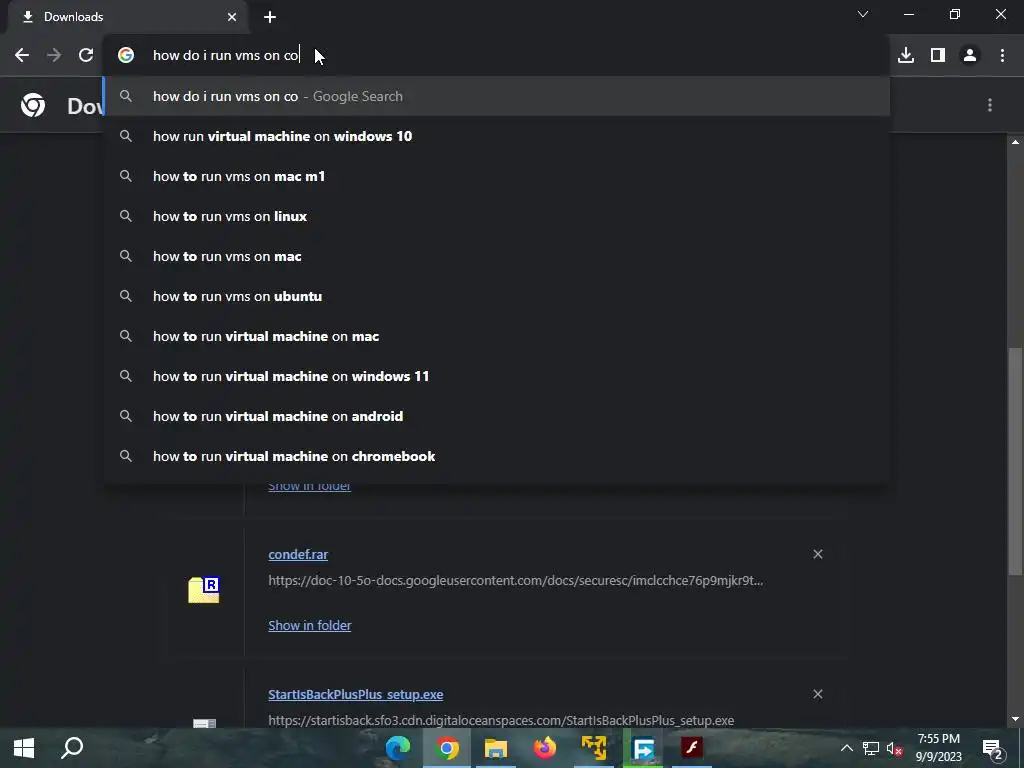Click Show in folder for condef.rar
Screen dimensions: 1024x768
(310, 626)
